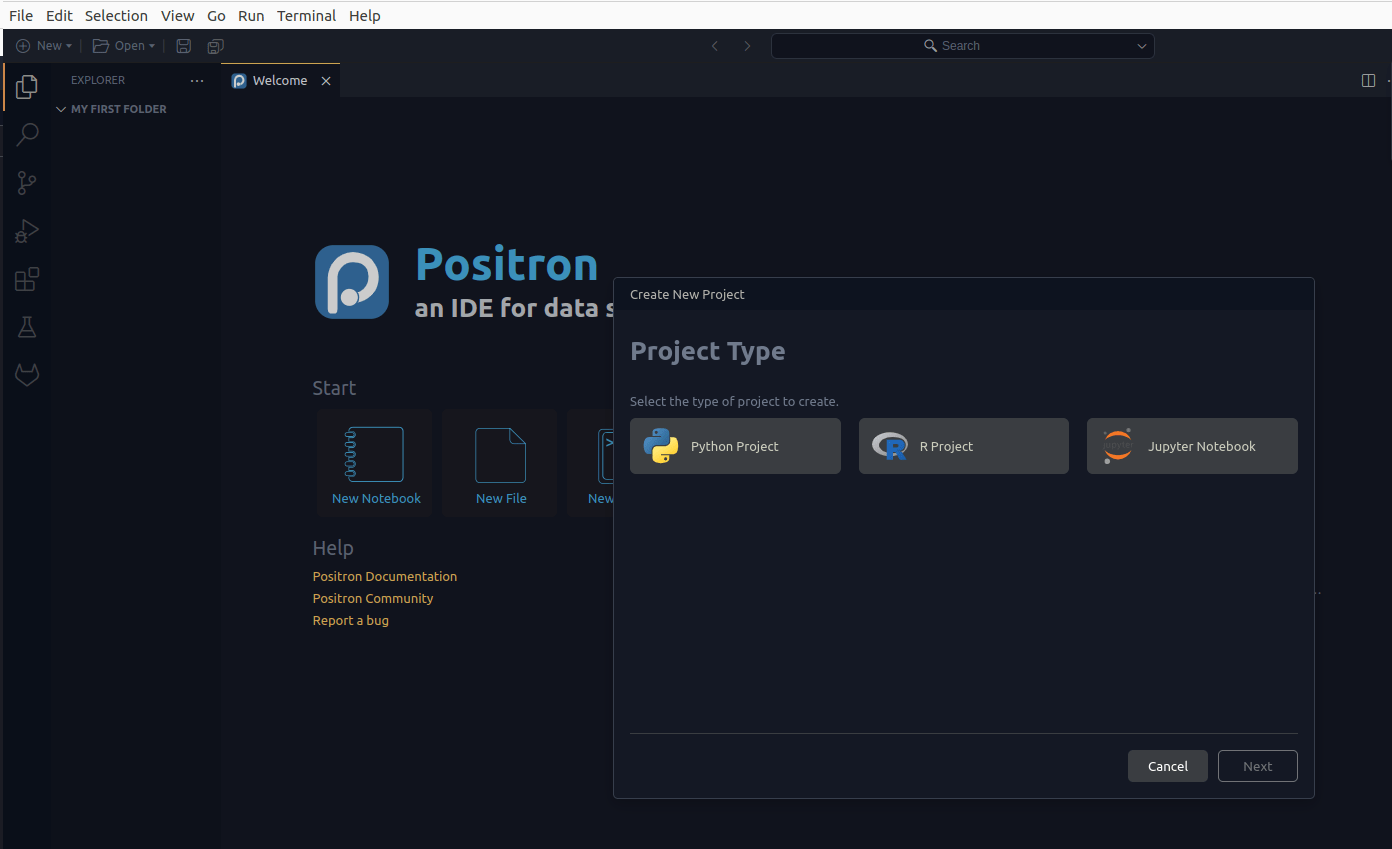Open the Positron Documentation link
Screen dimensions: 1392x849
384,576
